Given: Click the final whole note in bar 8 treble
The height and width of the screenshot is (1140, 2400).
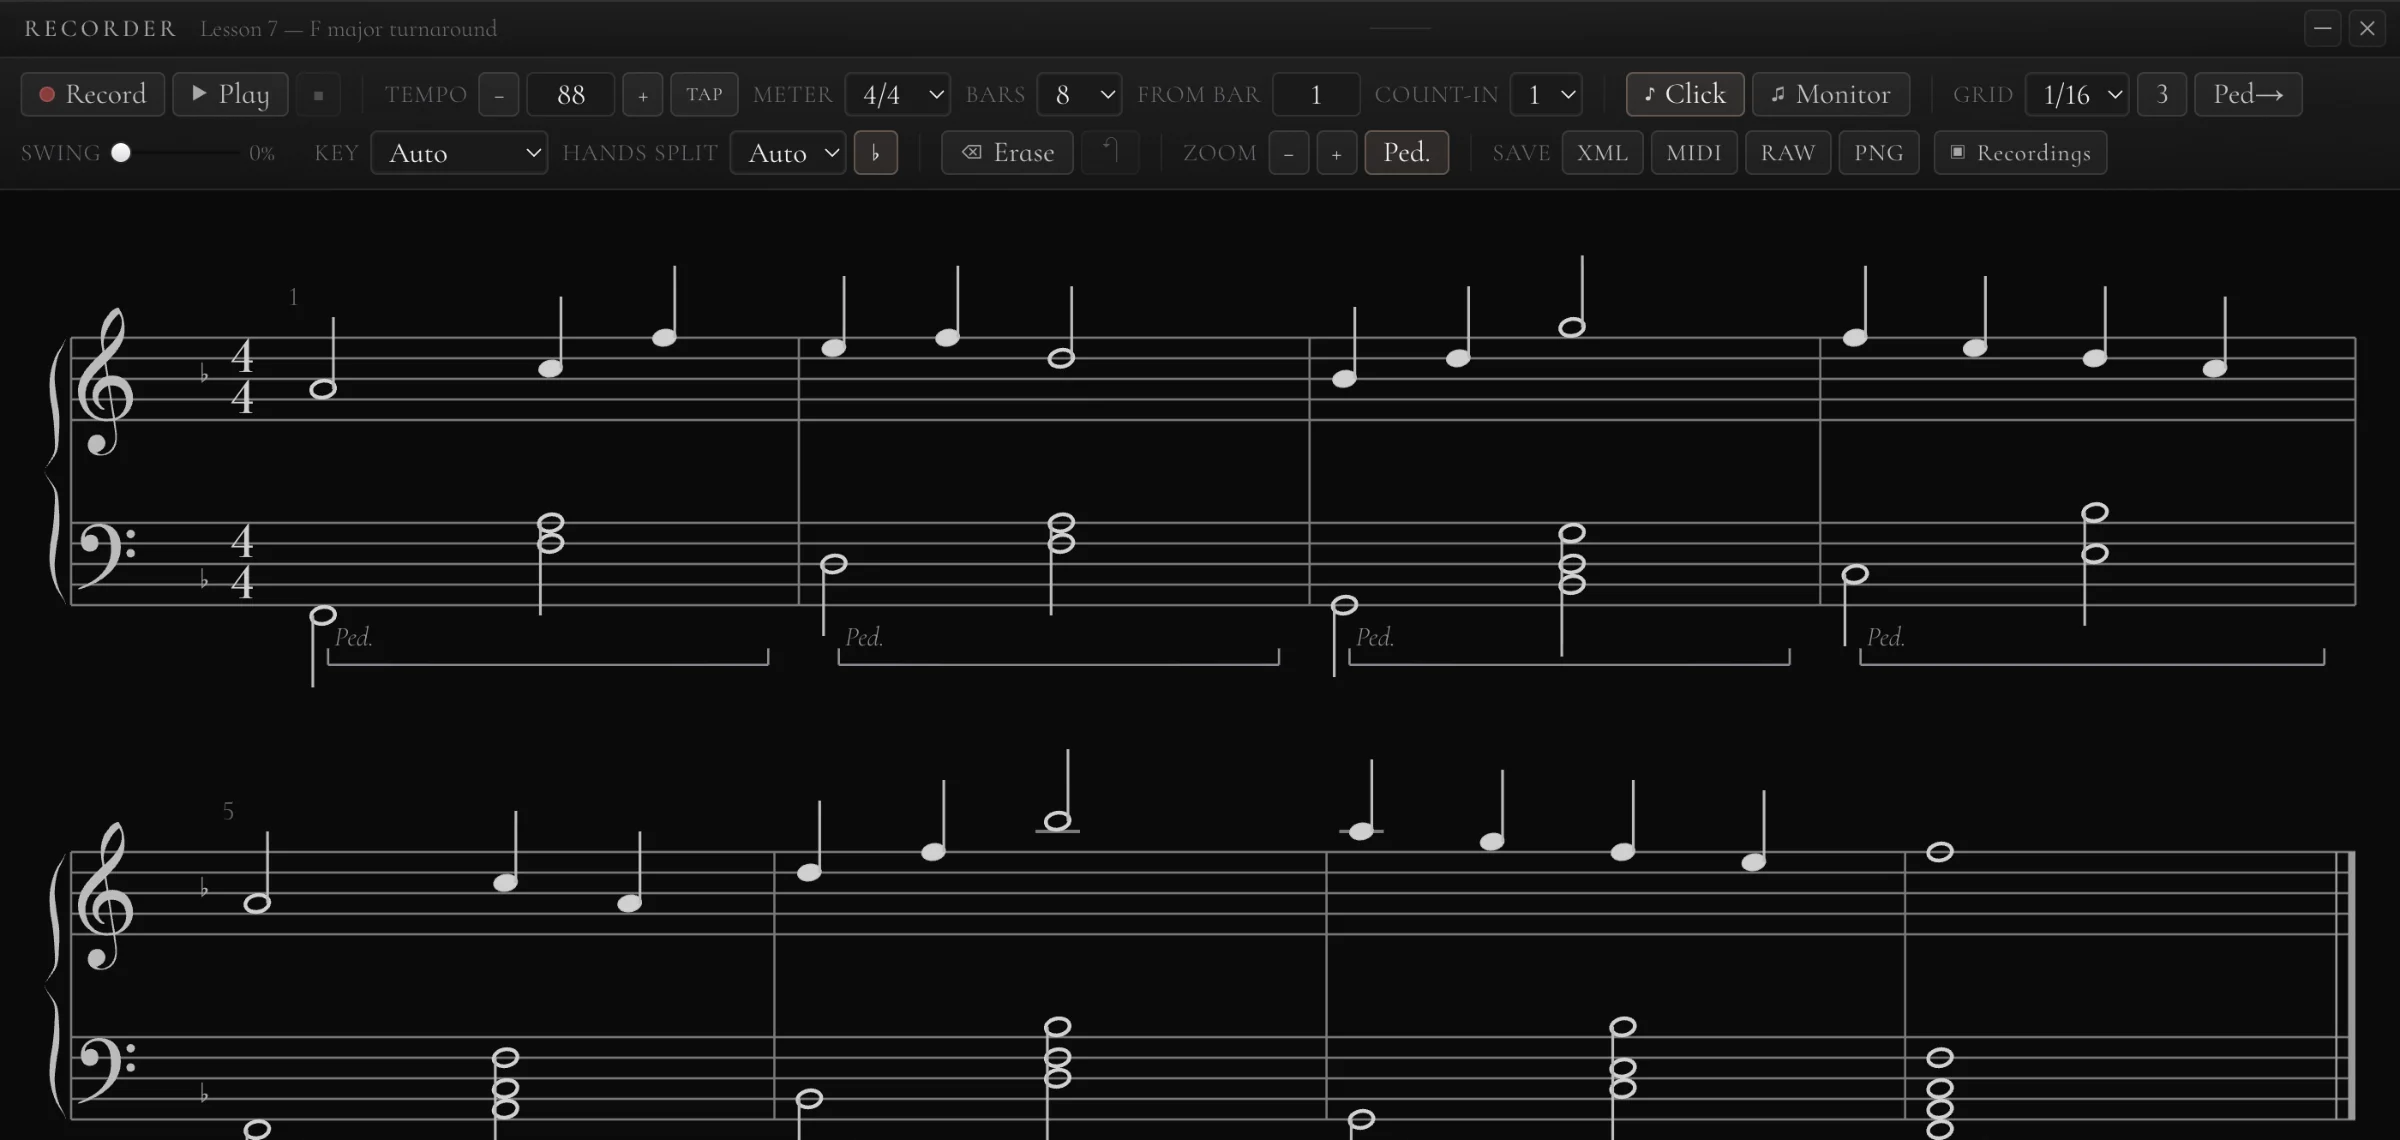Looking at the screenshot, I should 1940,852.
